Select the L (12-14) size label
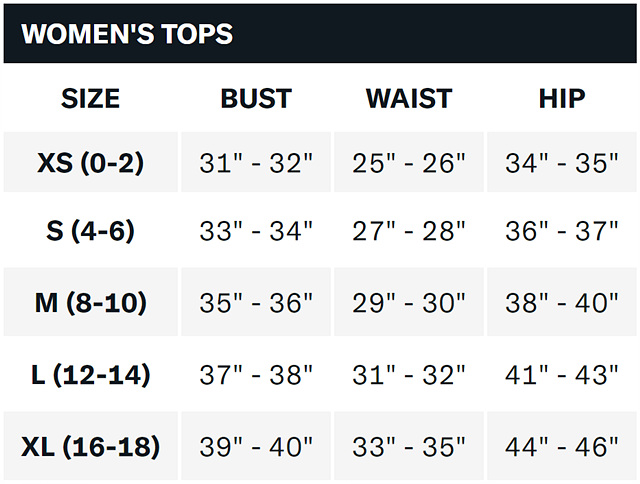640x484 pixels. [90, 375]
